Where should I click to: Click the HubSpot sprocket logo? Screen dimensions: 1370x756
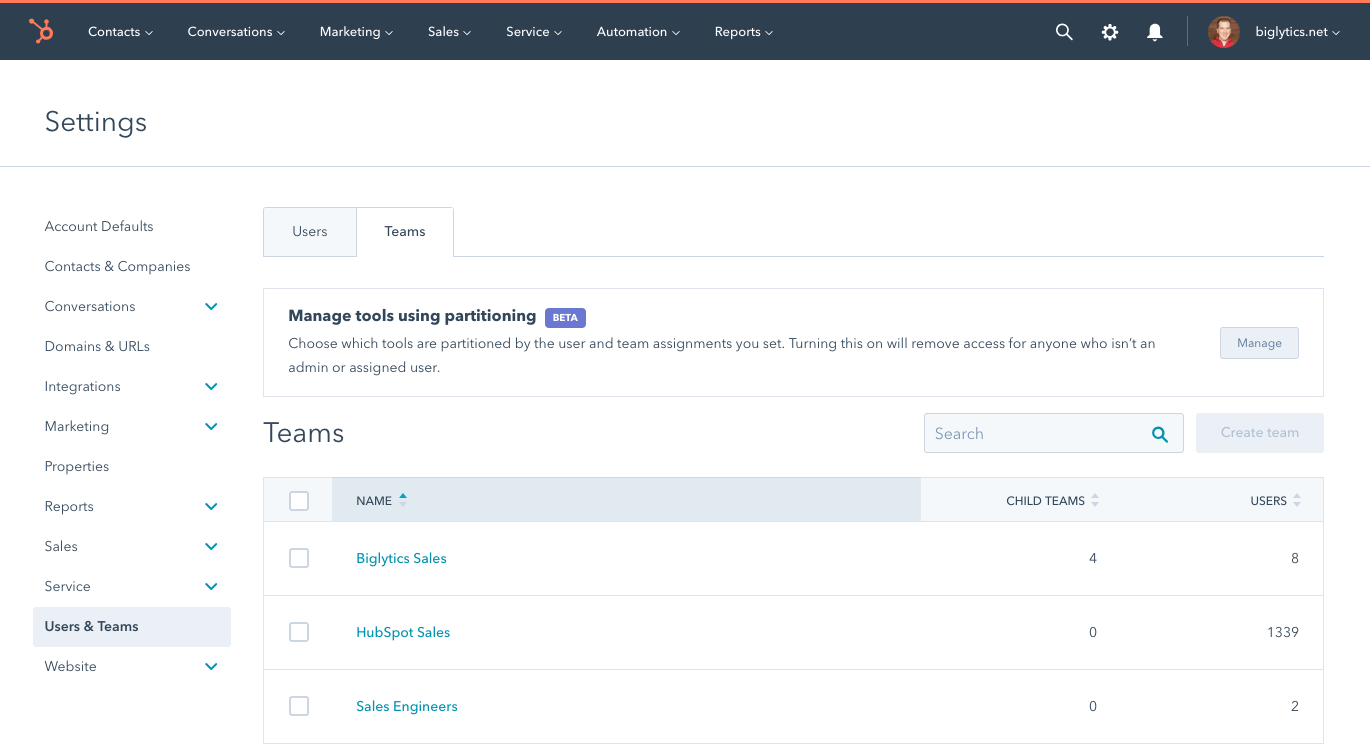coord(41,31)
